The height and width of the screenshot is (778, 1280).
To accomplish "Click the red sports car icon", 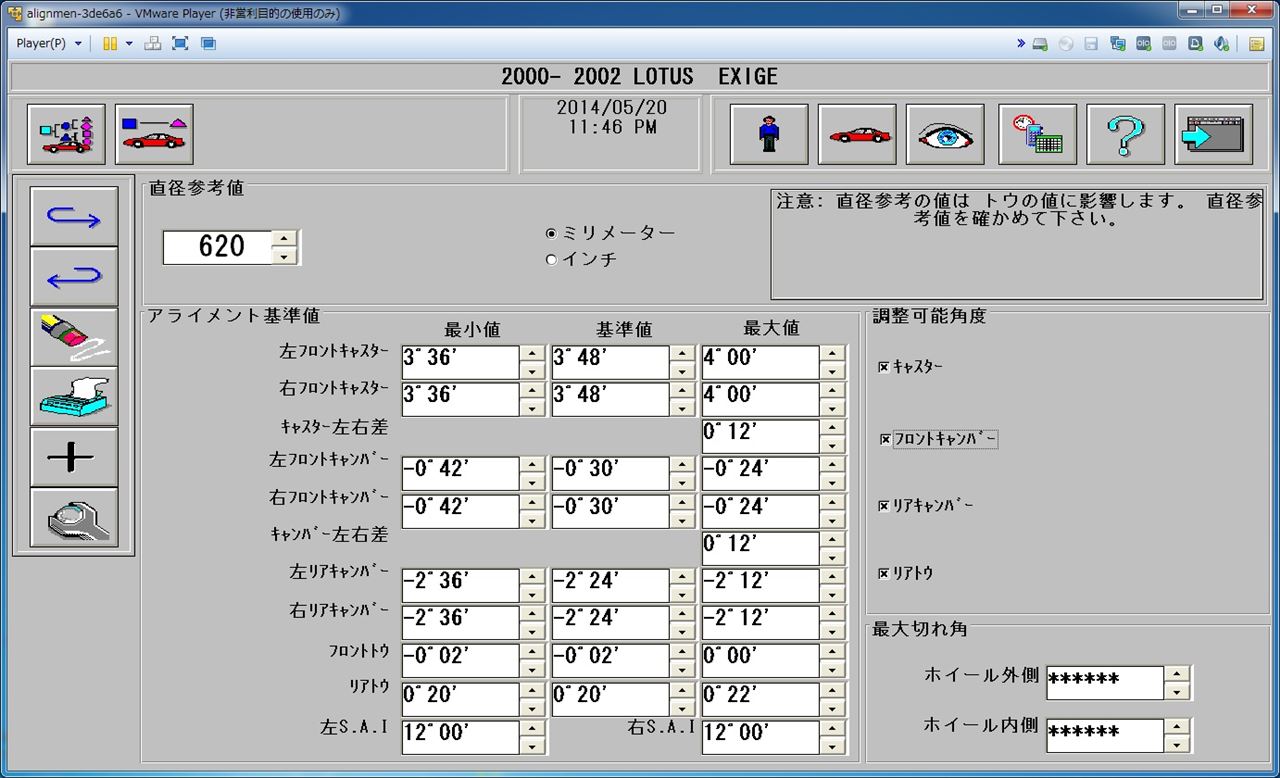I will (x=857, y=134).
